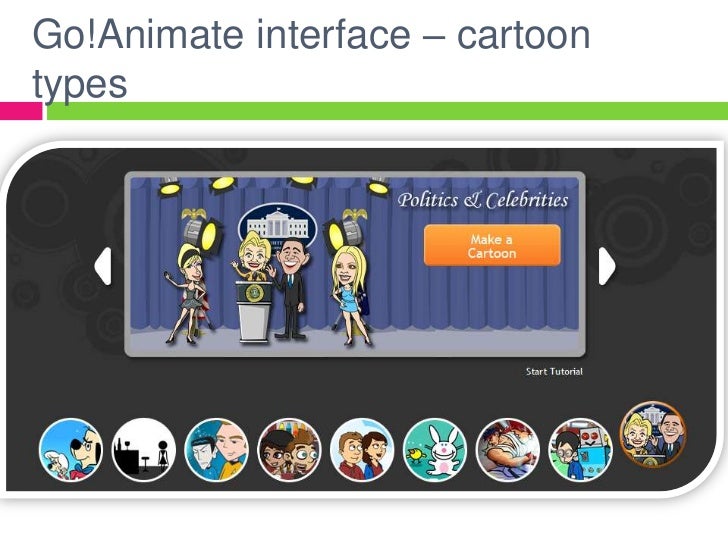Select the white bunny theme icon
The height and width of the screenshot is (546, 728).
[x=435, y=449]
